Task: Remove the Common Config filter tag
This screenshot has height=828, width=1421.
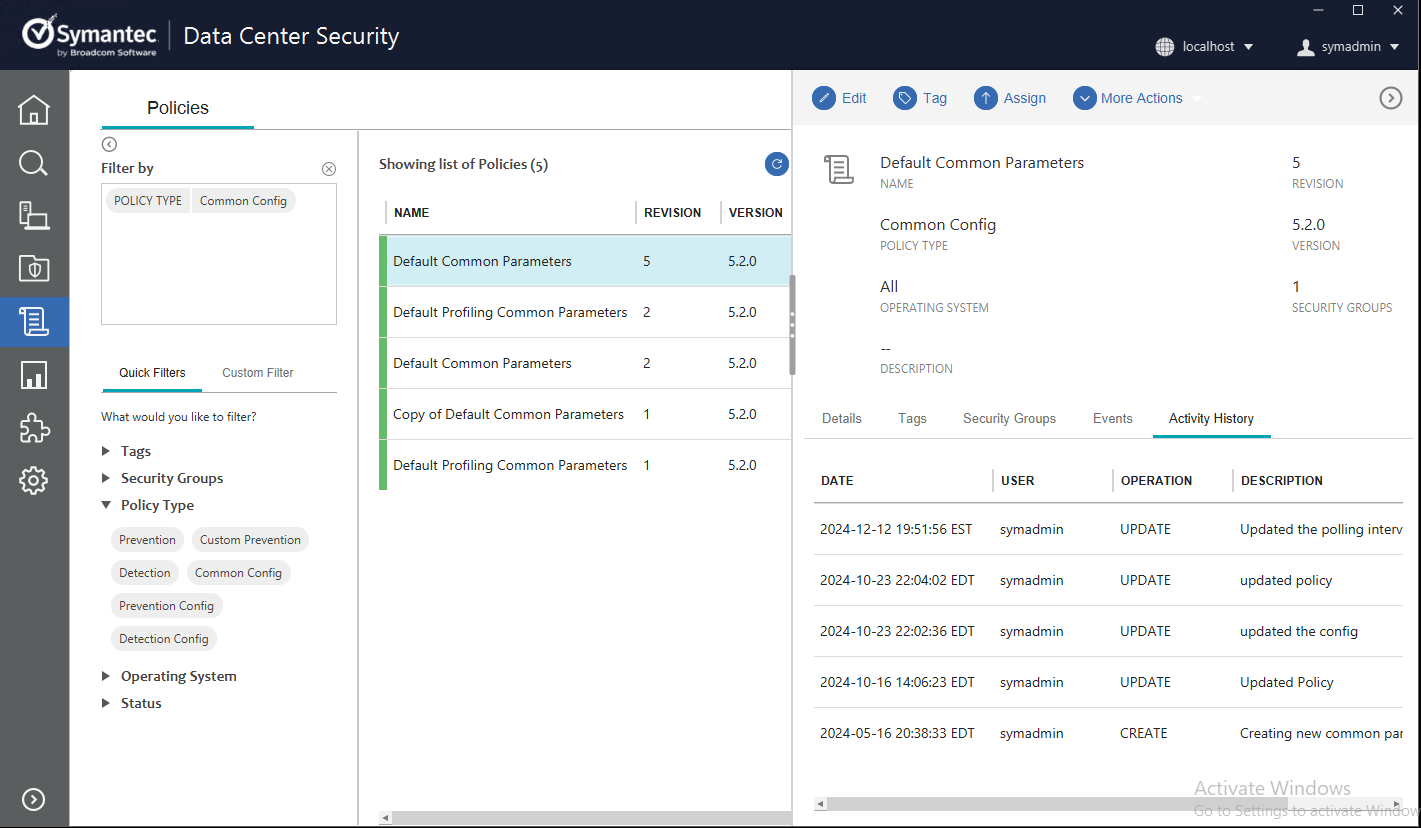Action: tap(243, 200)
